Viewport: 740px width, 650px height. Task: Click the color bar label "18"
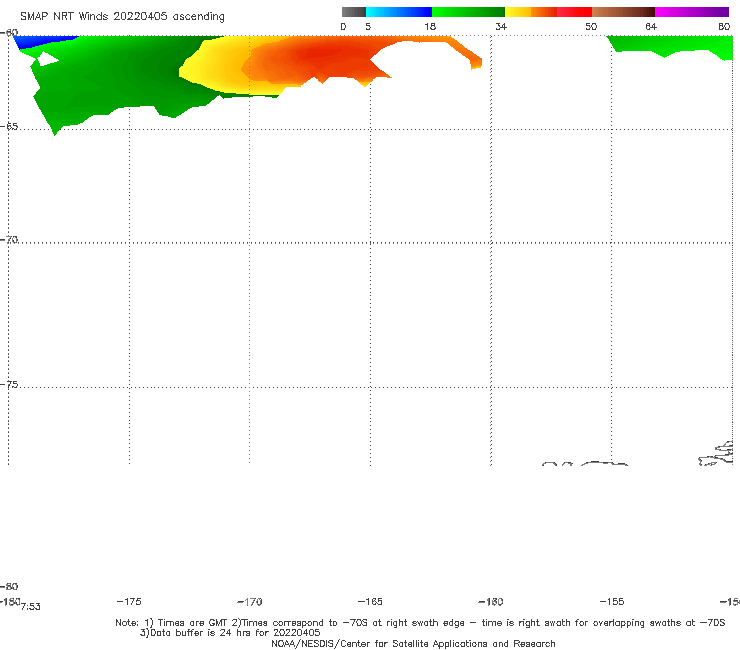pos(430,27)
